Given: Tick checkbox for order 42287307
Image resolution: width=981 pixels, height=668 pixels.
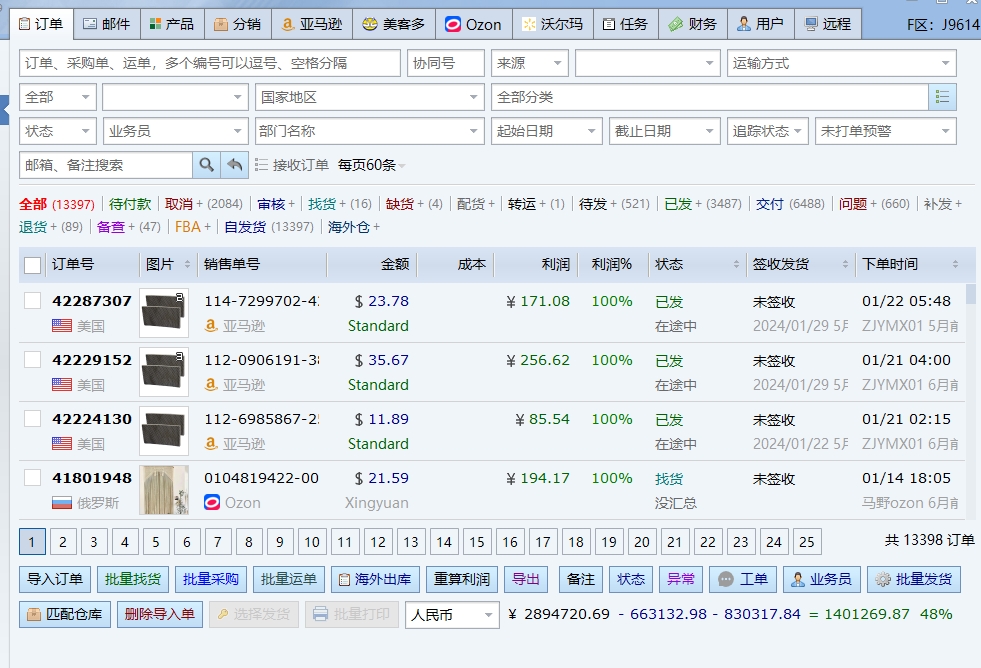Looking at the screenshot, I should tap(33, 301).
